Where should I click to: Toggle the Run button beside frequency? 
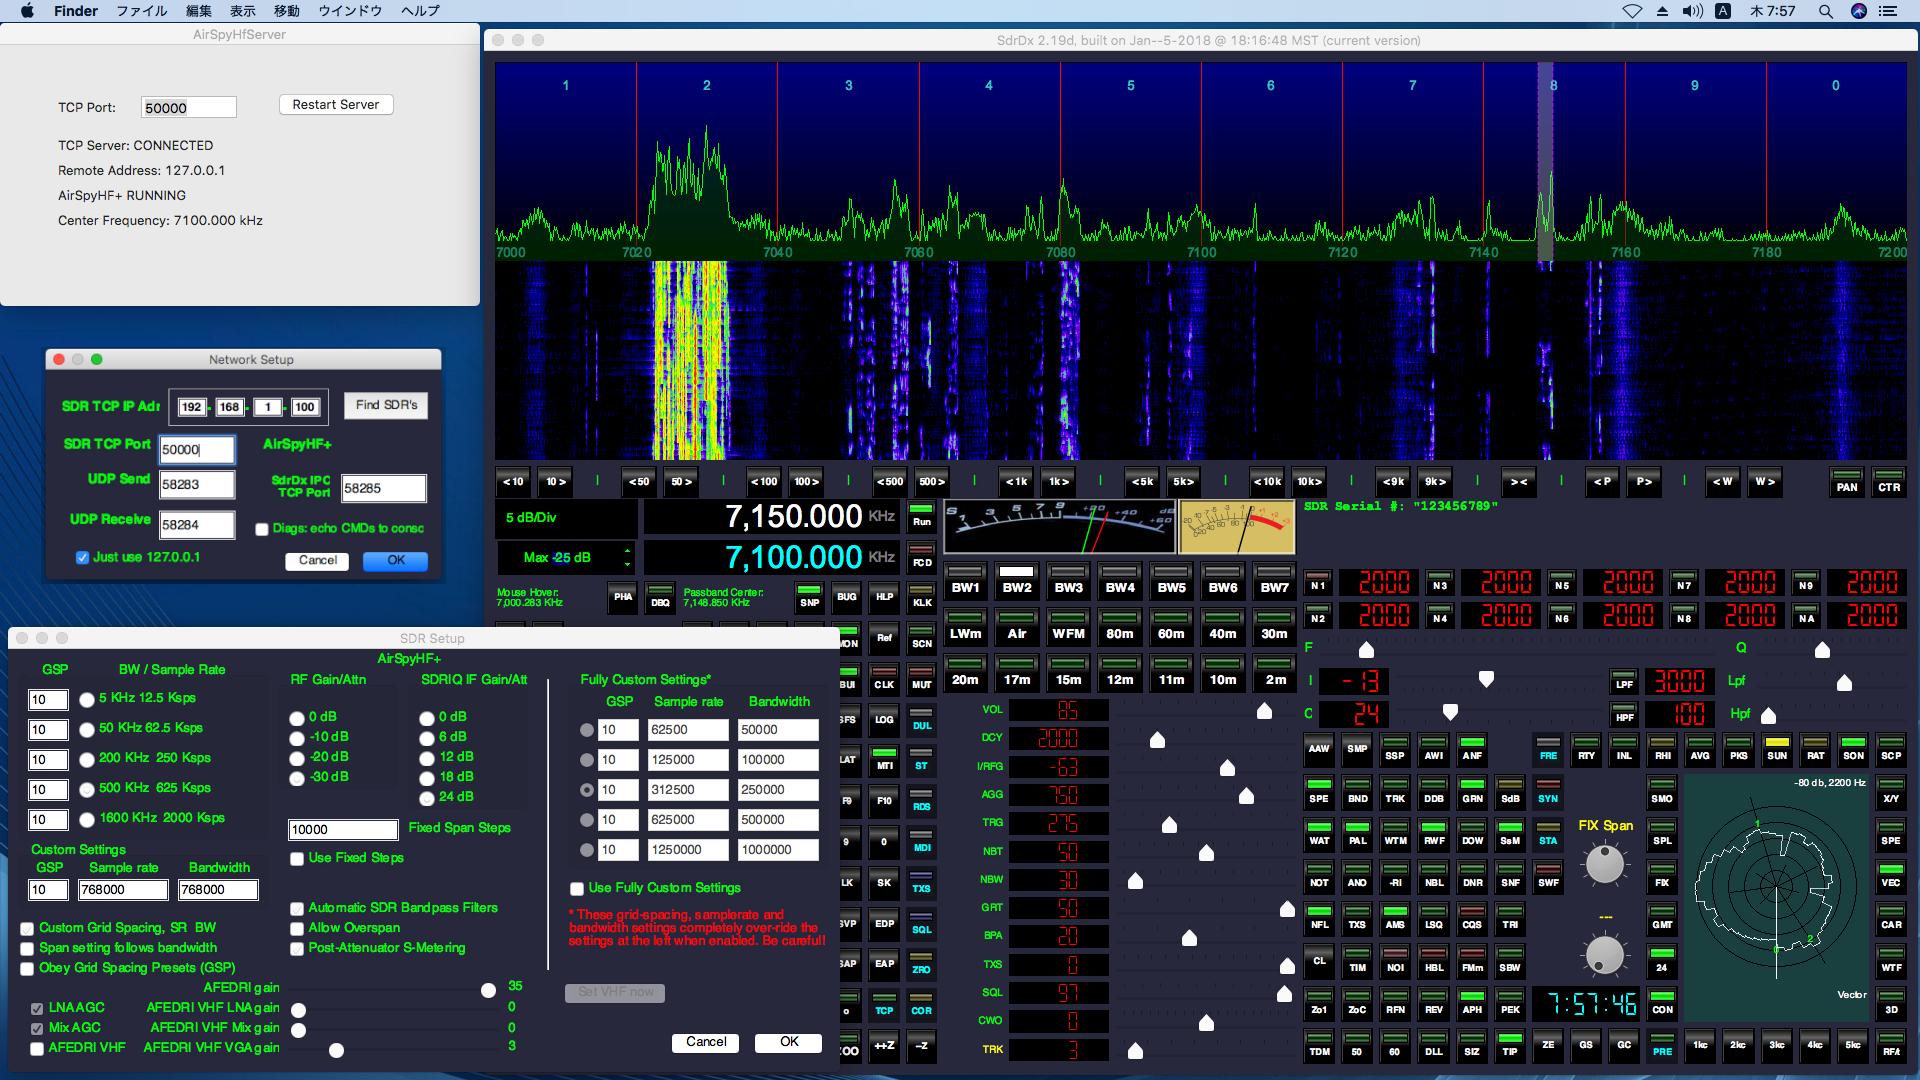pos(921,517)
